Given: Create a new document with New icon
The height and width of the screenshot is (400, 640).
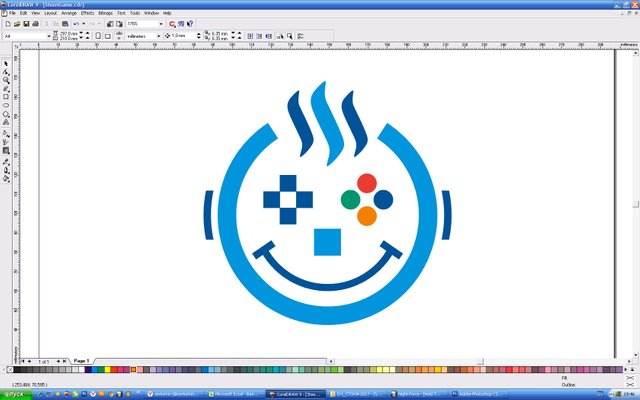Looking at the screenshot, I should 8,24.
